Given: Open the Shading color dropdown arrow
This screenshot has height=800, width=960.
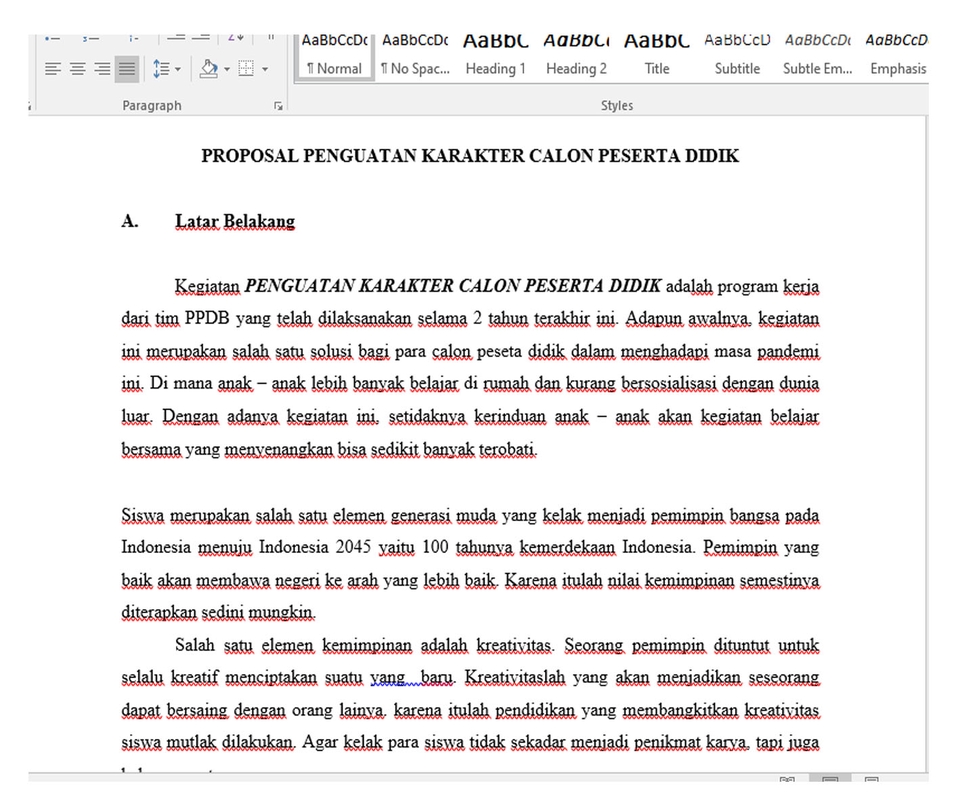Looking at the screenshot, I should pyautogui.click(x=227, y=69).
